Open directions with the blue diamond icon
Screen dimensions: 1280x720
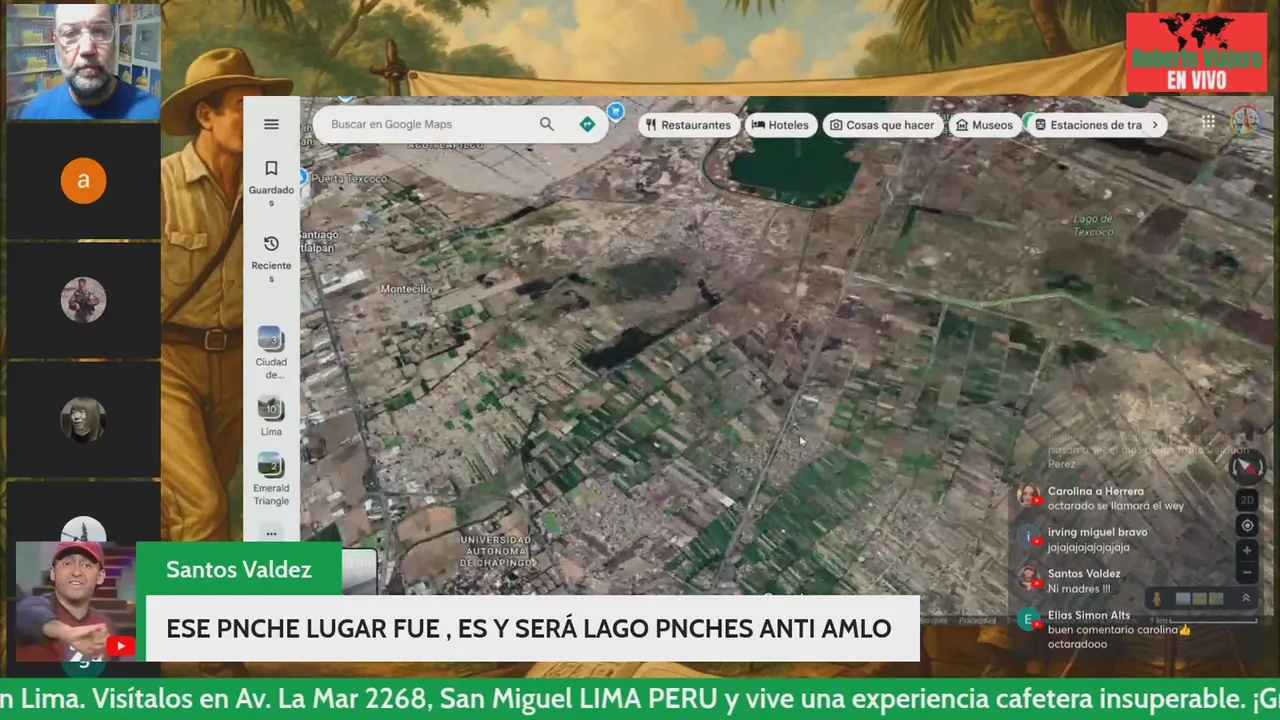587,124
